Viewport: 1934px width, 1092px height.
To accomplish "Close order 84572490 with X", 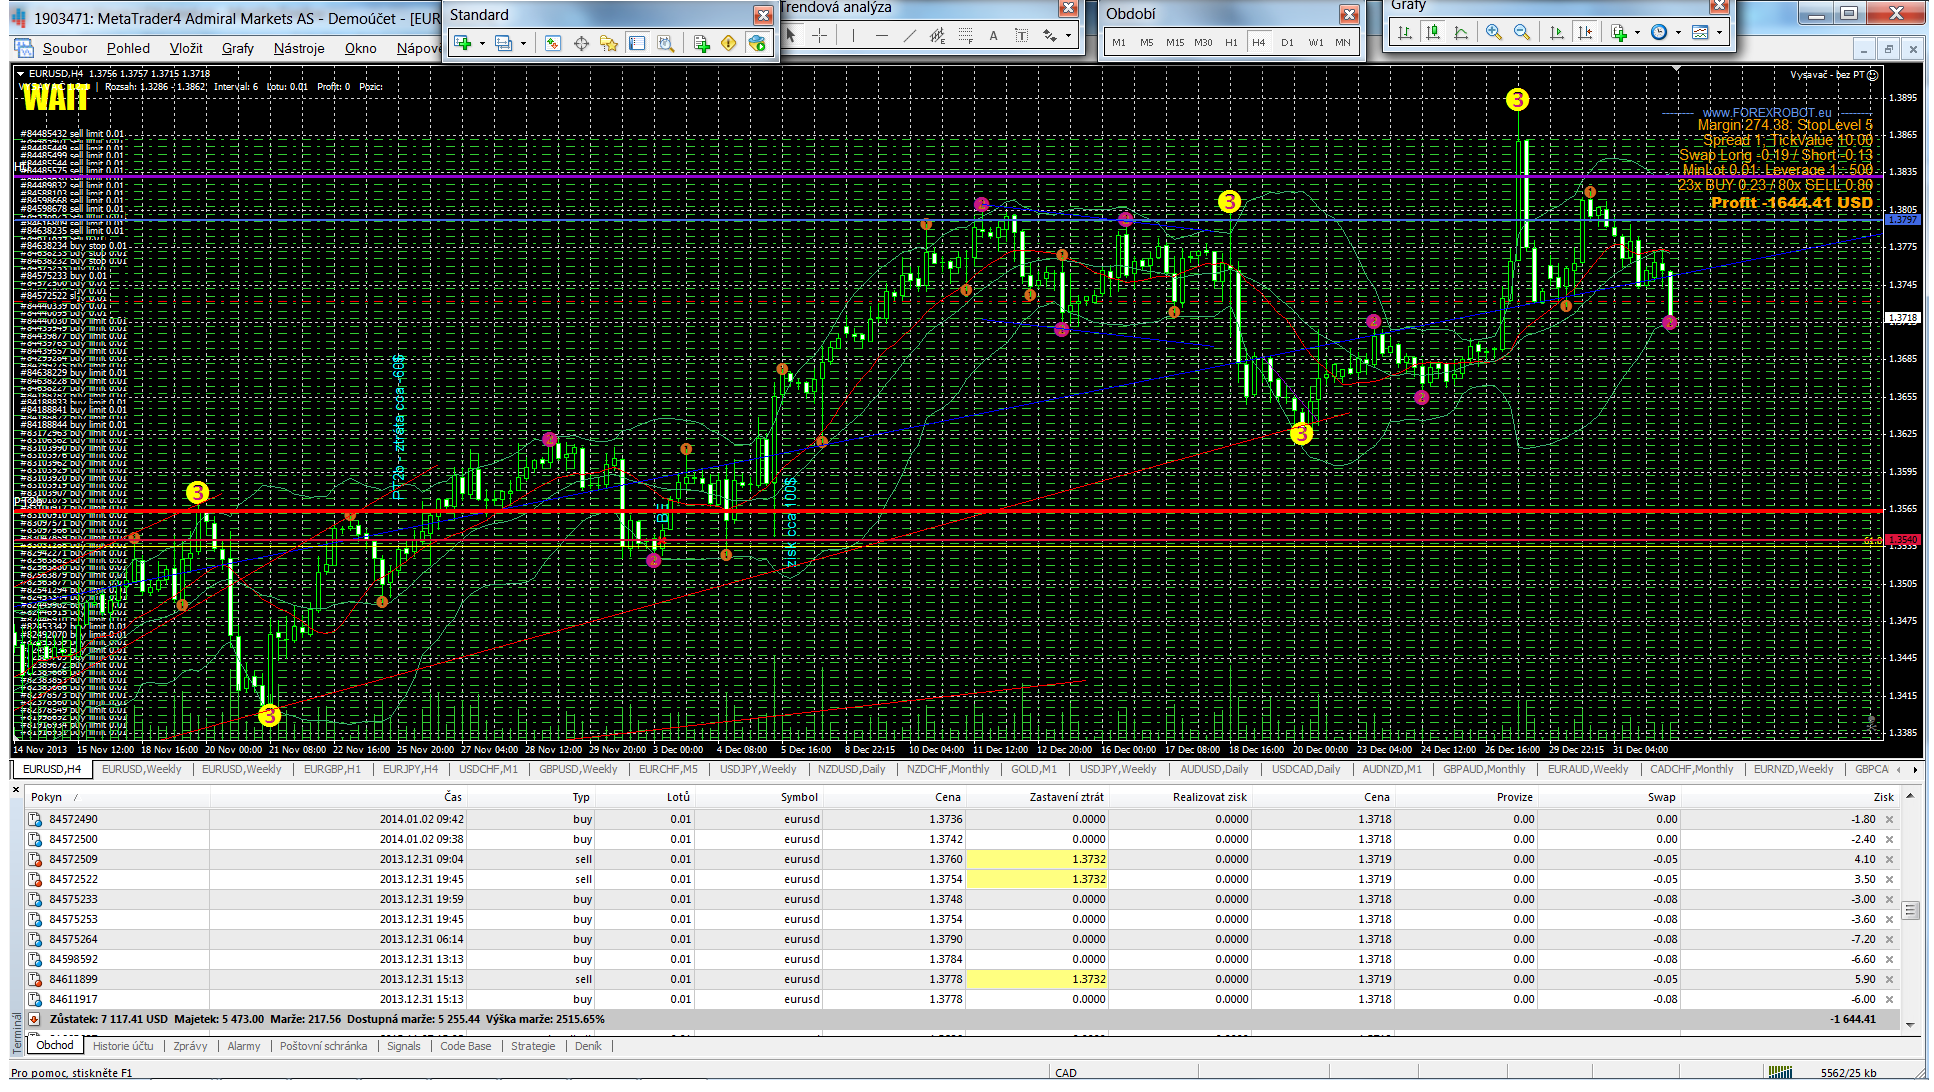I will coord(1889,819).
